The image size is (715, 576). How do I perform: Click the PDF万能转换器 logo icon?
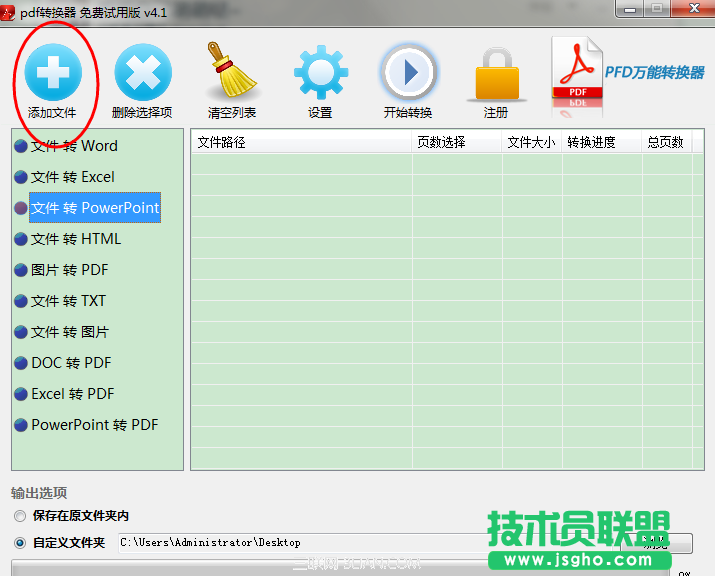(577, 76)
